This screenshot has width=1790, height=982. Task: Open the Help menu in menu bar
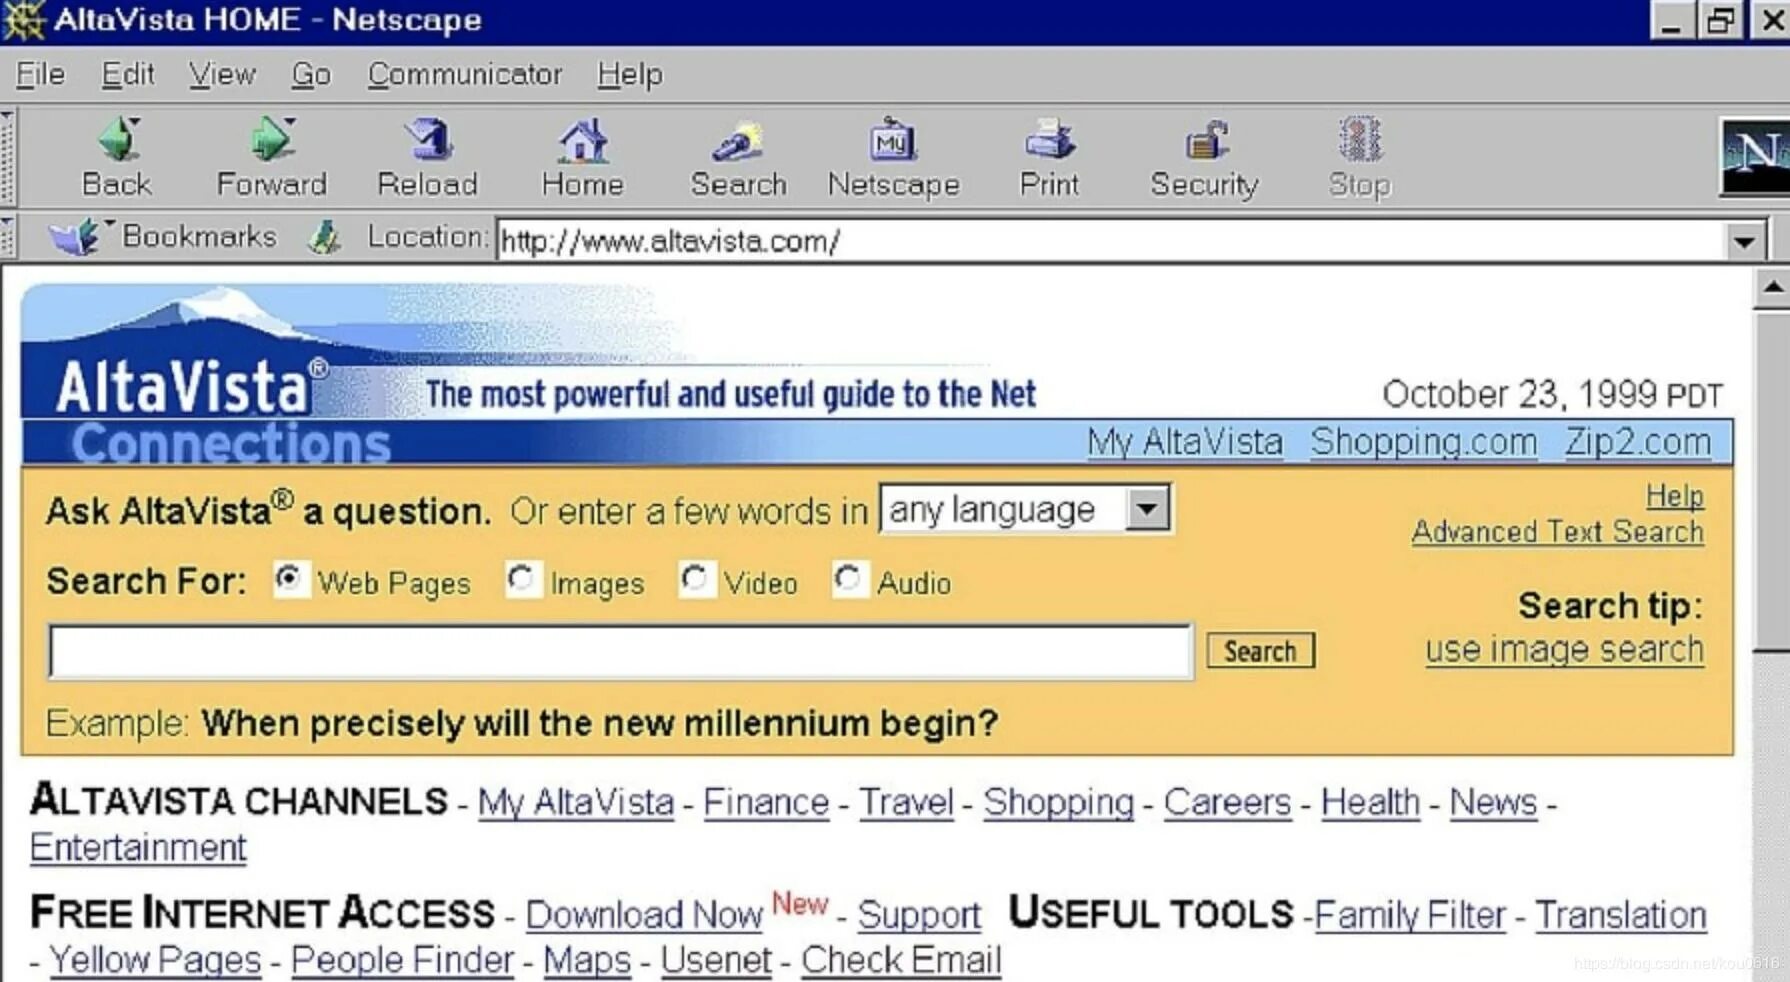click(x=630, y=74)
